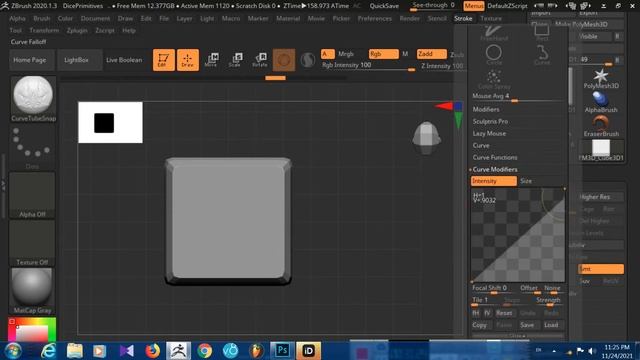Open the Render menu
640x360 pixels.
coord(410,18)
